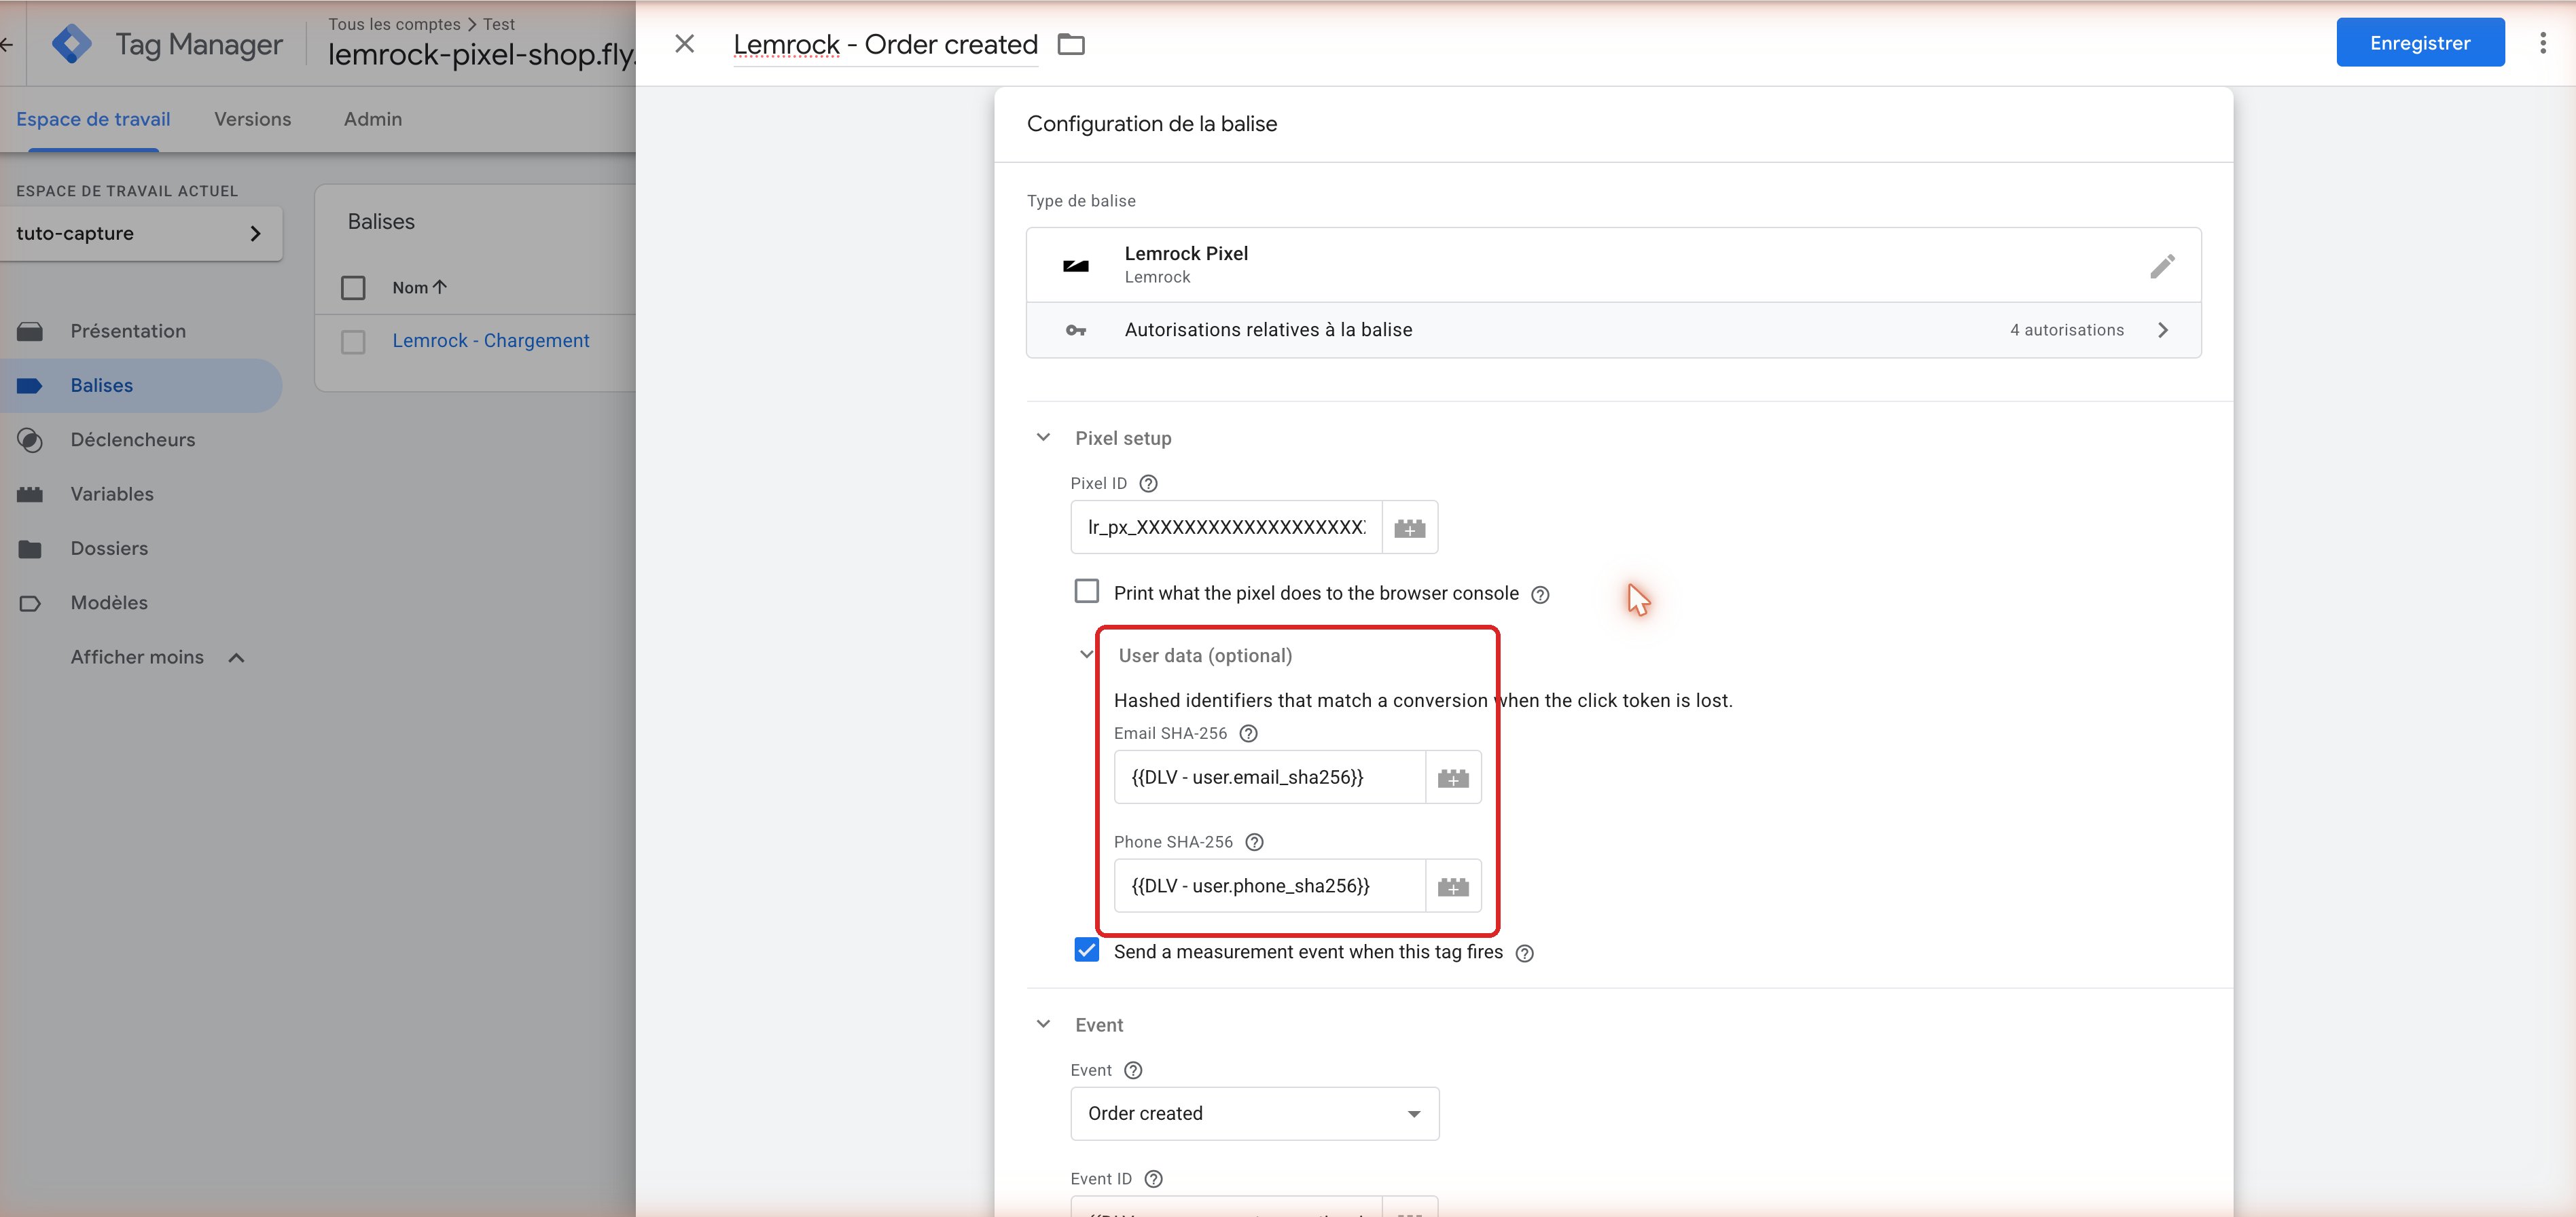Open help icon next to Event ID

click(1153, 1179)
